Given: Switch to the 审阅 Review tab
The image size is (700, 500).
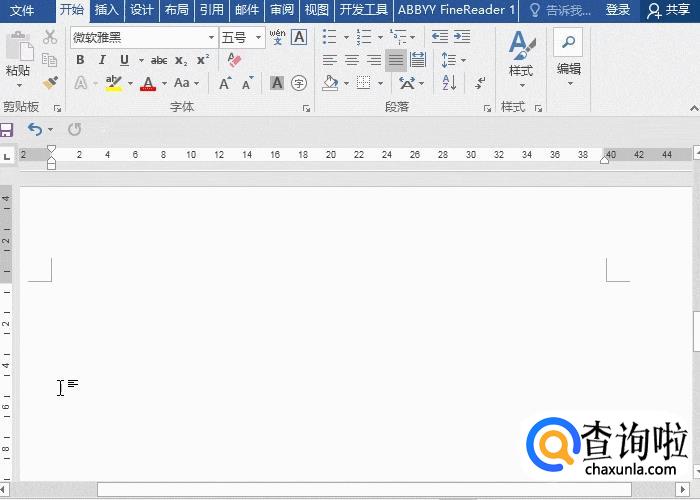Looking at the screenshot, I should pos(282,10).
